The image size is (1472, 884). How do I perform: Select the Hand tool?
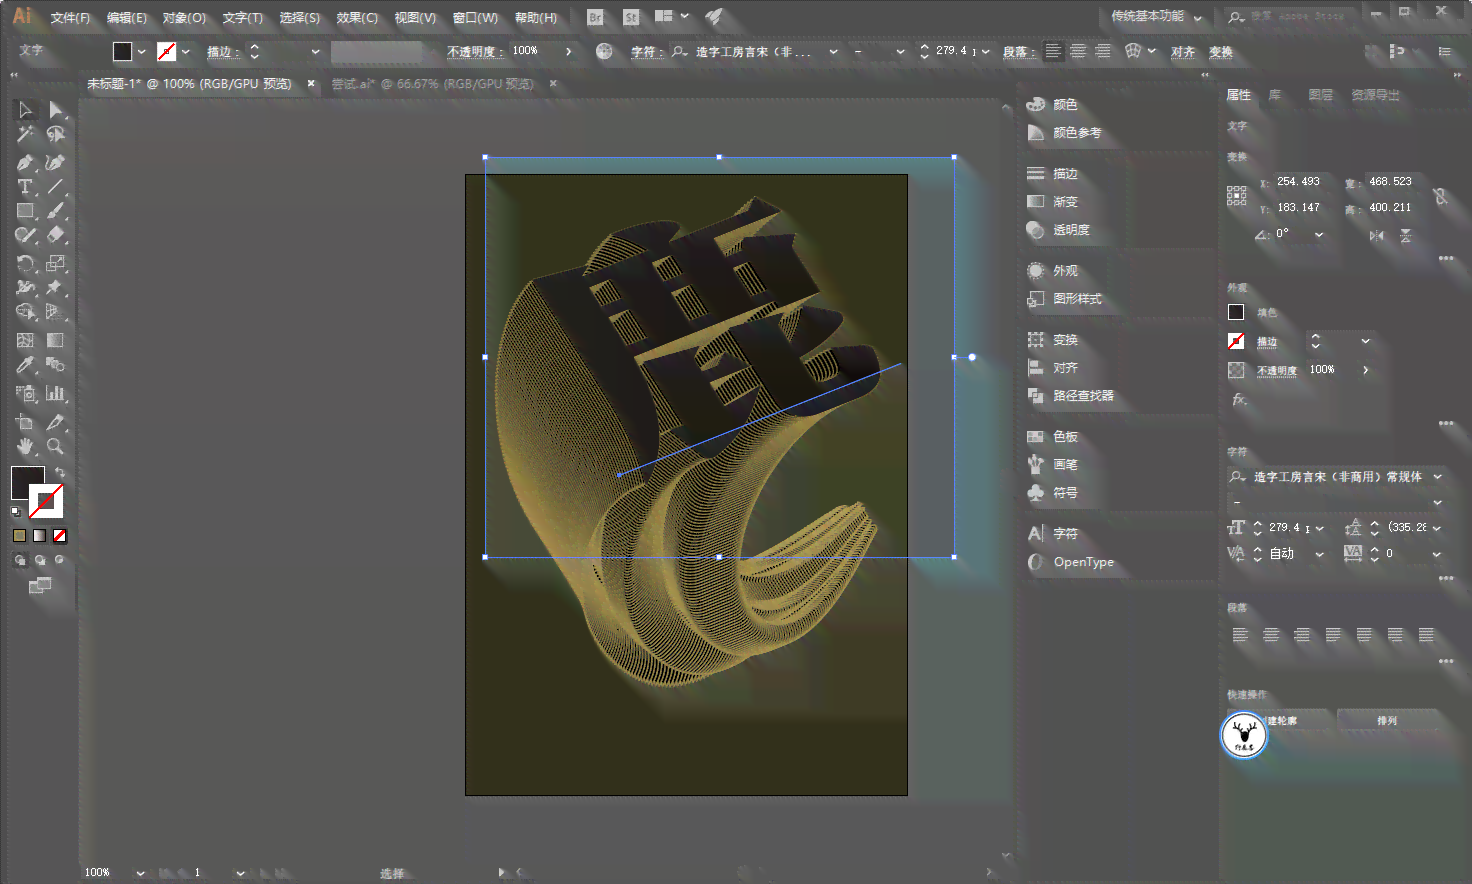(x=25, y=446)
